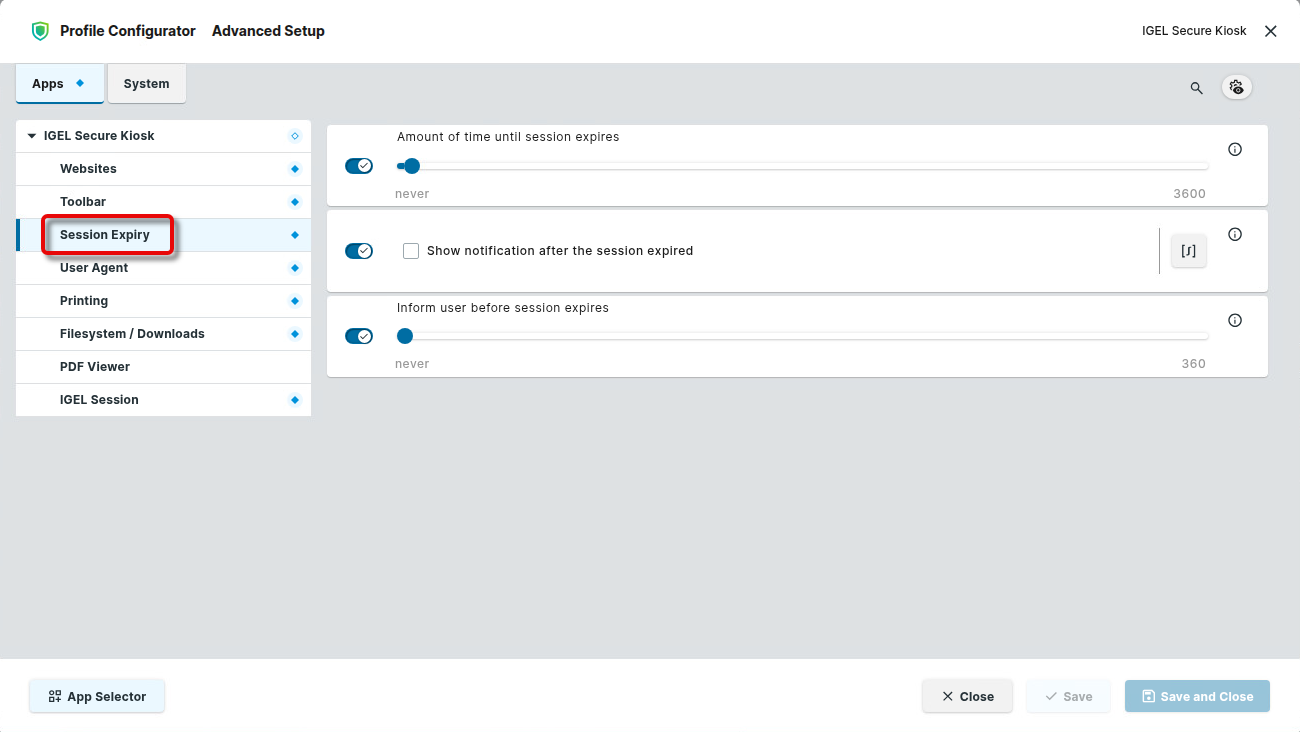Click the search magnifier icon

tap(1196, 88)
